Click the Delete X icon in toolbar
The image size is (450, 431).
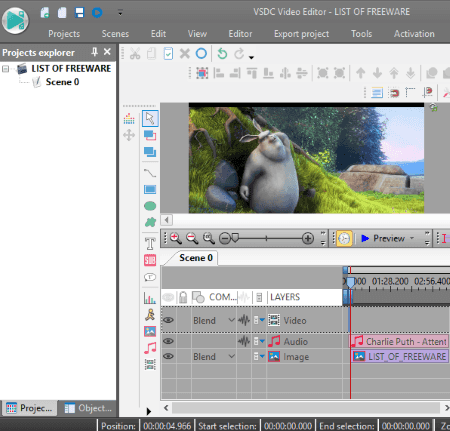point(185,54)
